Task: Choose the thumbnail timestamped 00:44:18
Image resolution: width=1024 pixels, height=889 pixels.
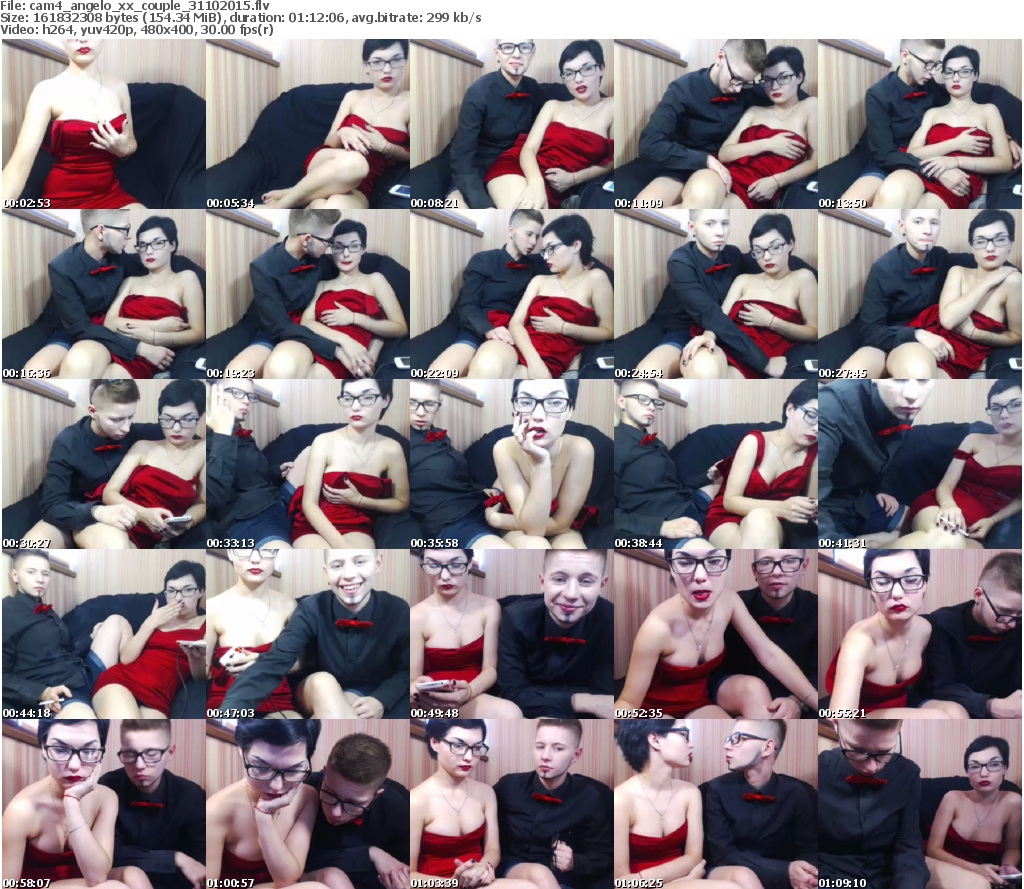Action: click(103, 634)
